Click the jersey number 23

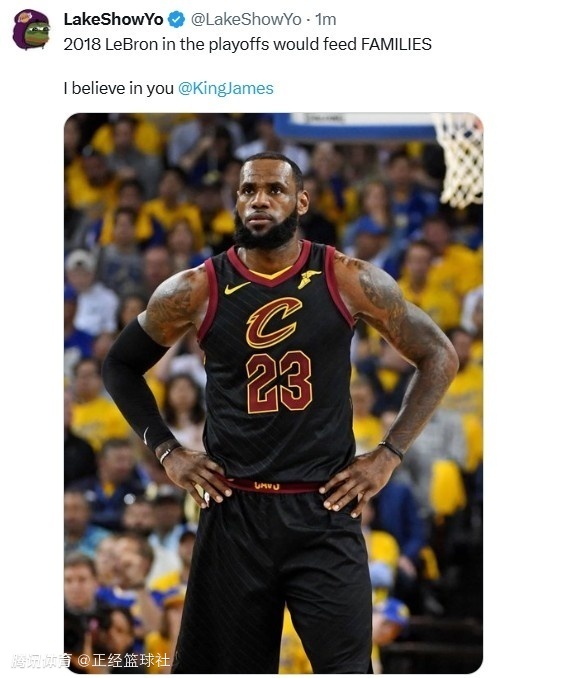click(x=279, y=382)
